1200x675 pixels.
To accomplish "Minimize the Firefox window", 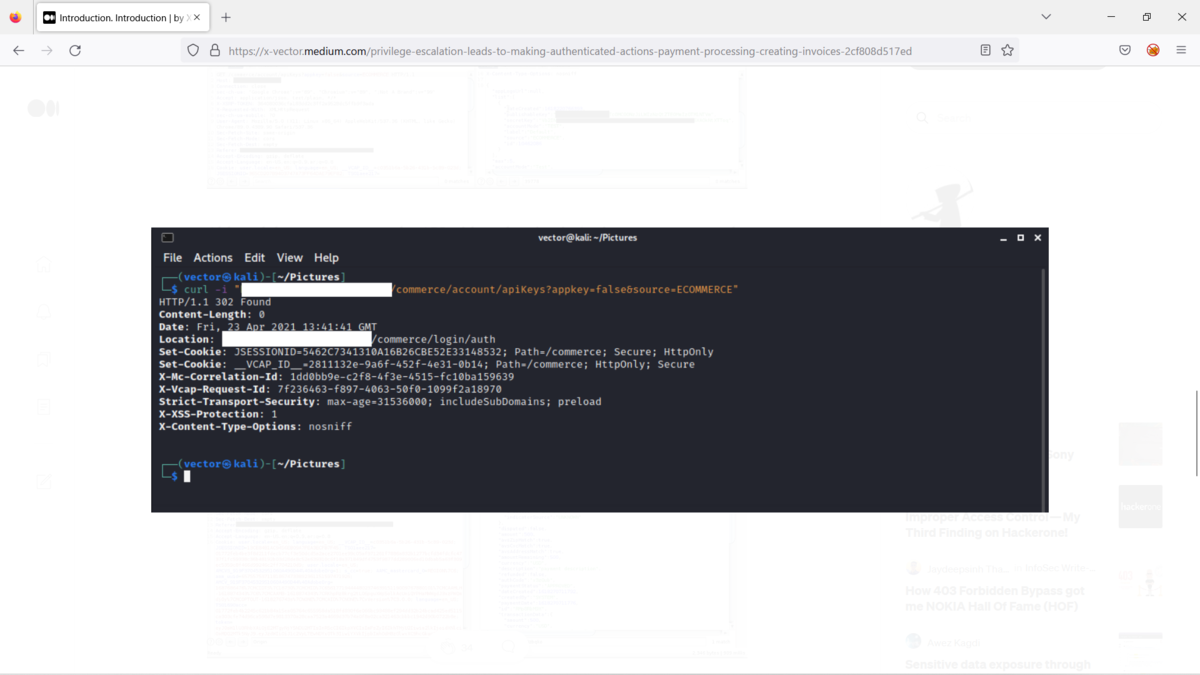I will click(x=1111, y=17).
